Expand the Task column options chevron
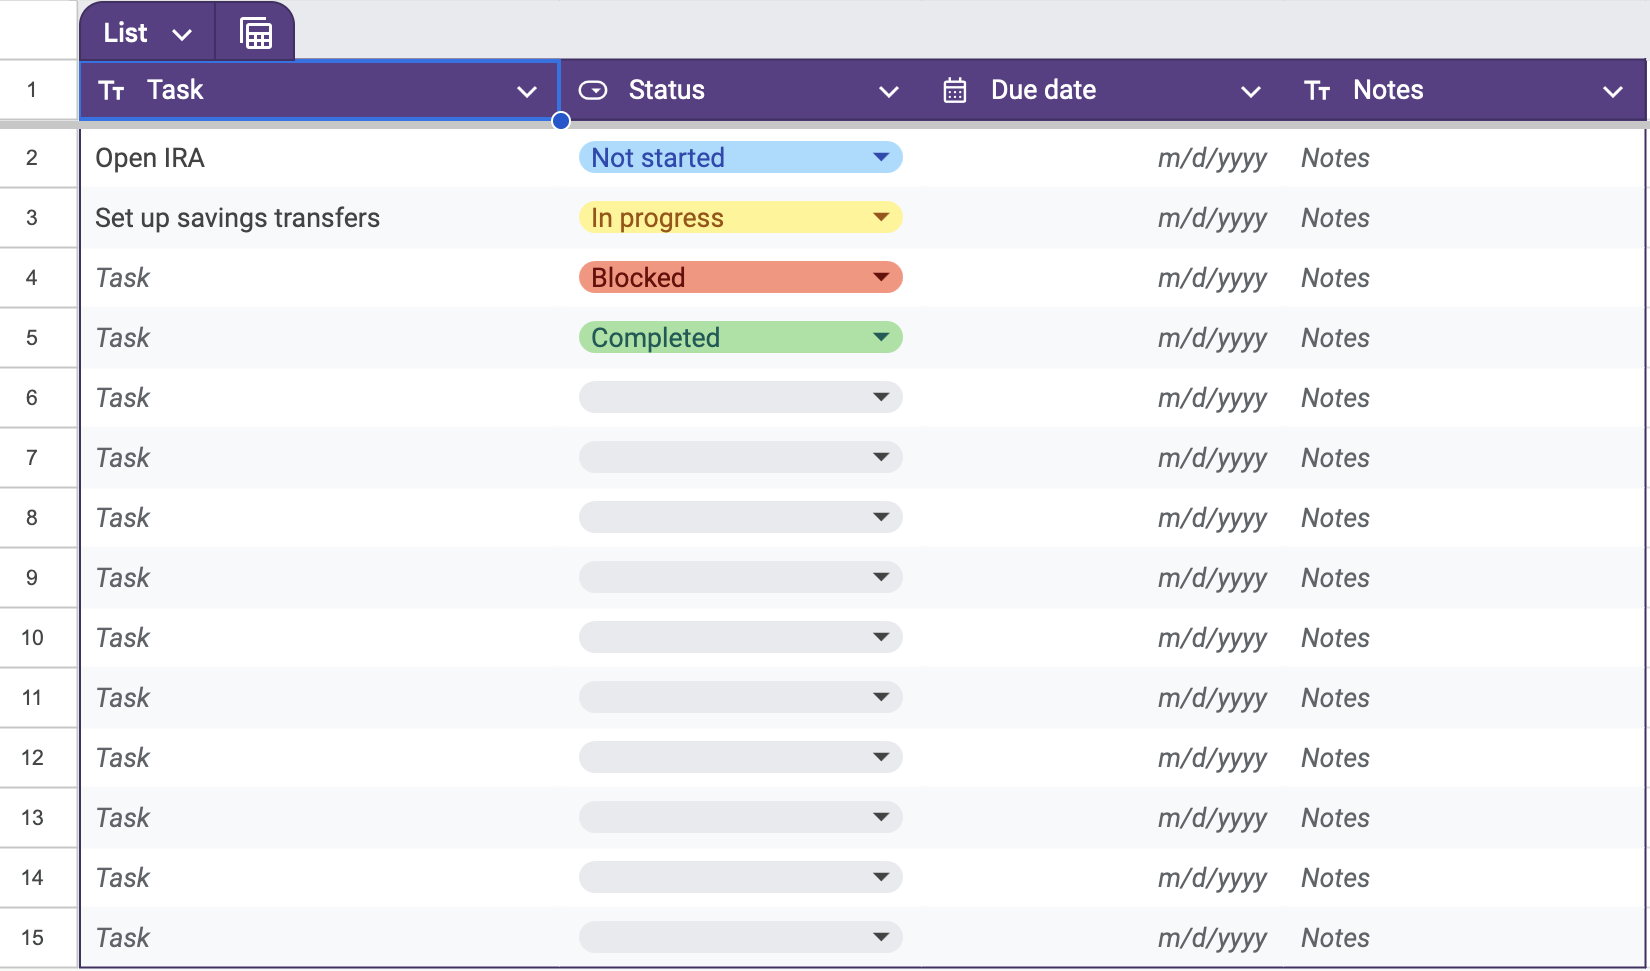This screenshot has height=971, width=1650. click(527, 92)
